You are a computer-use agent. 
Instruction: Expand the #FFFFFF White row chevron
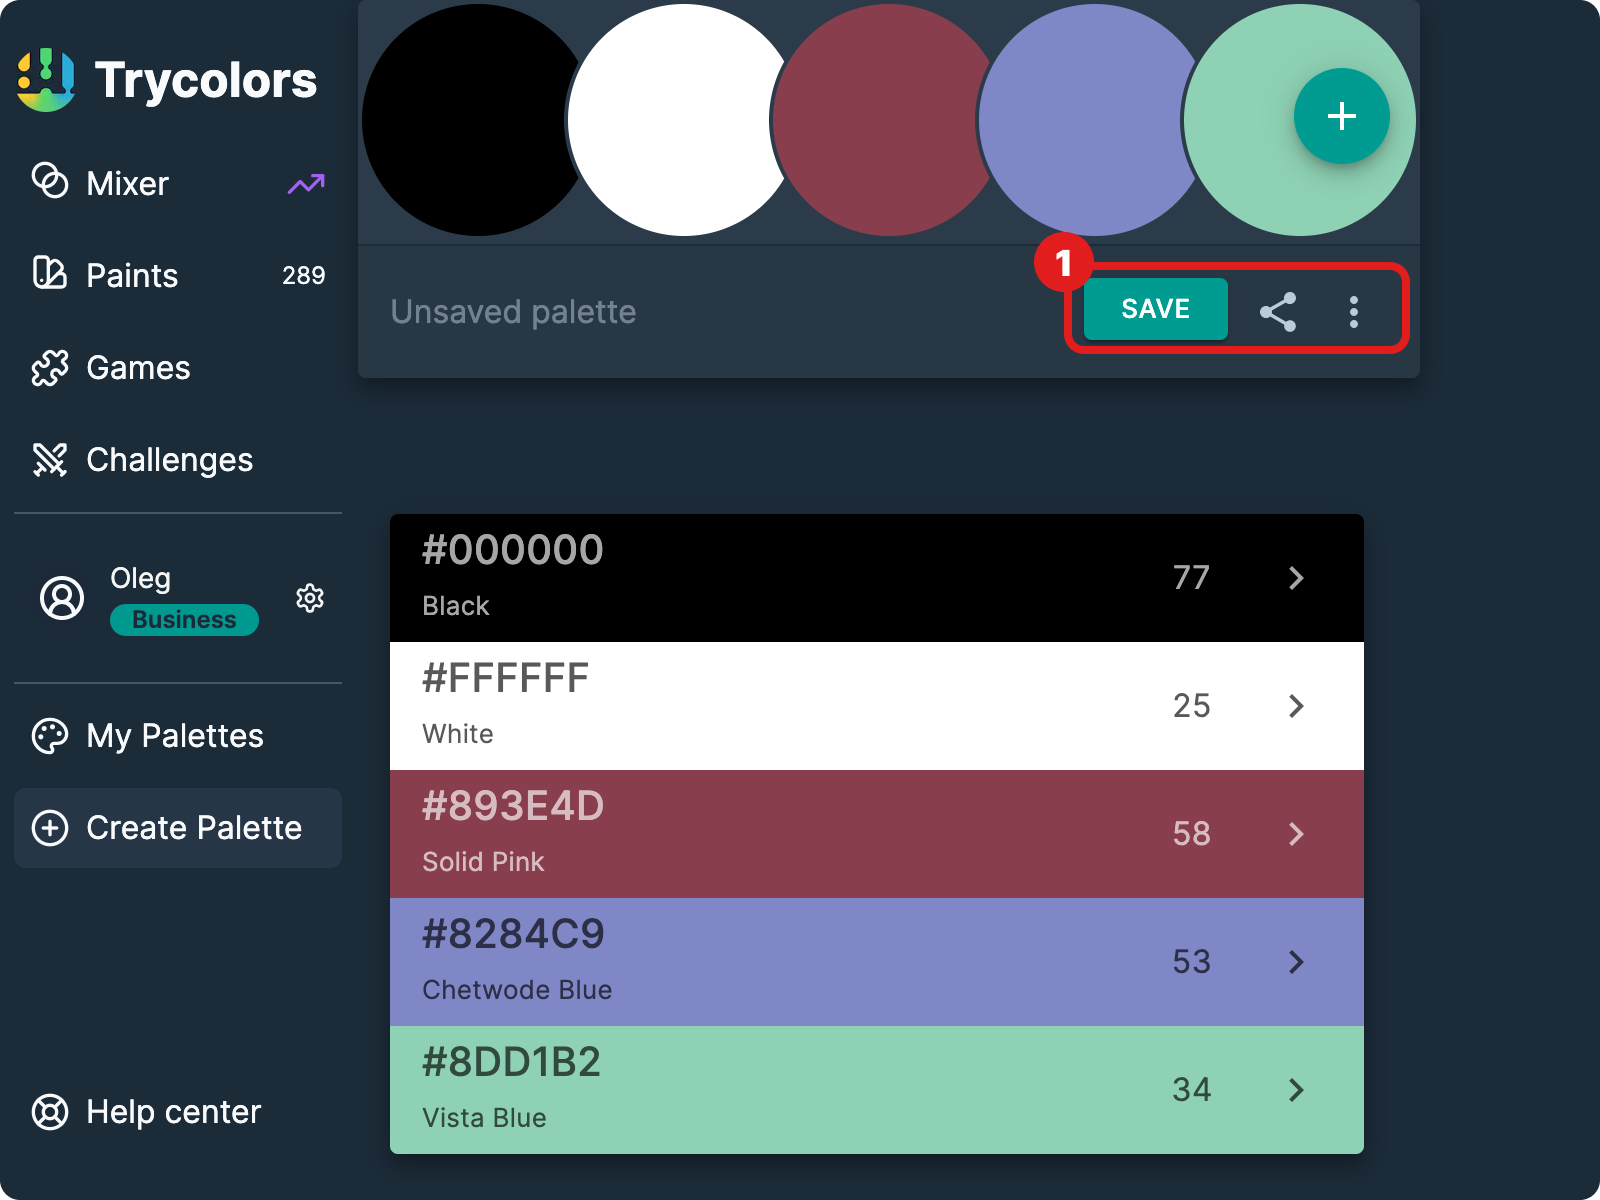pyautogui.click(x=1296, y=706)
